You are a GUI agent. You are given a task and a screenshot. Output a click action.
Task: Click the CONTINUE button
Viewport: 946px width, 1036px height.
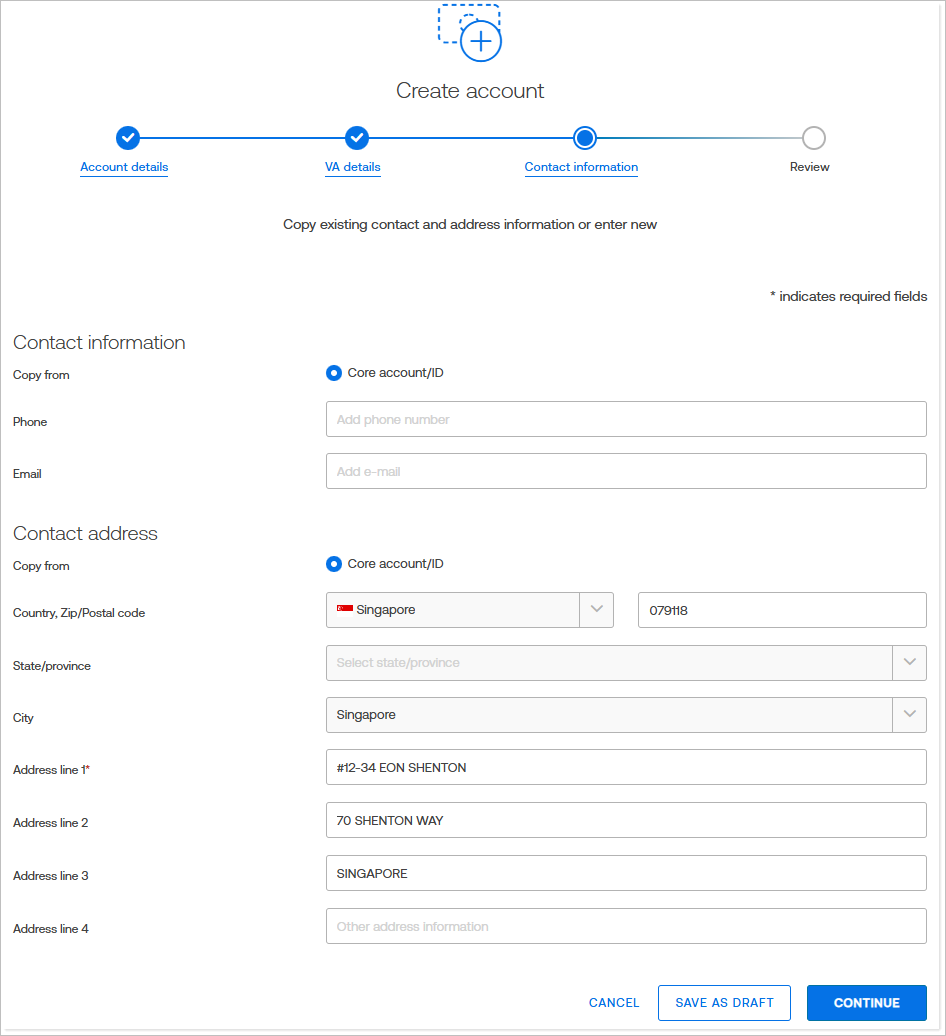click(866, 1002)
